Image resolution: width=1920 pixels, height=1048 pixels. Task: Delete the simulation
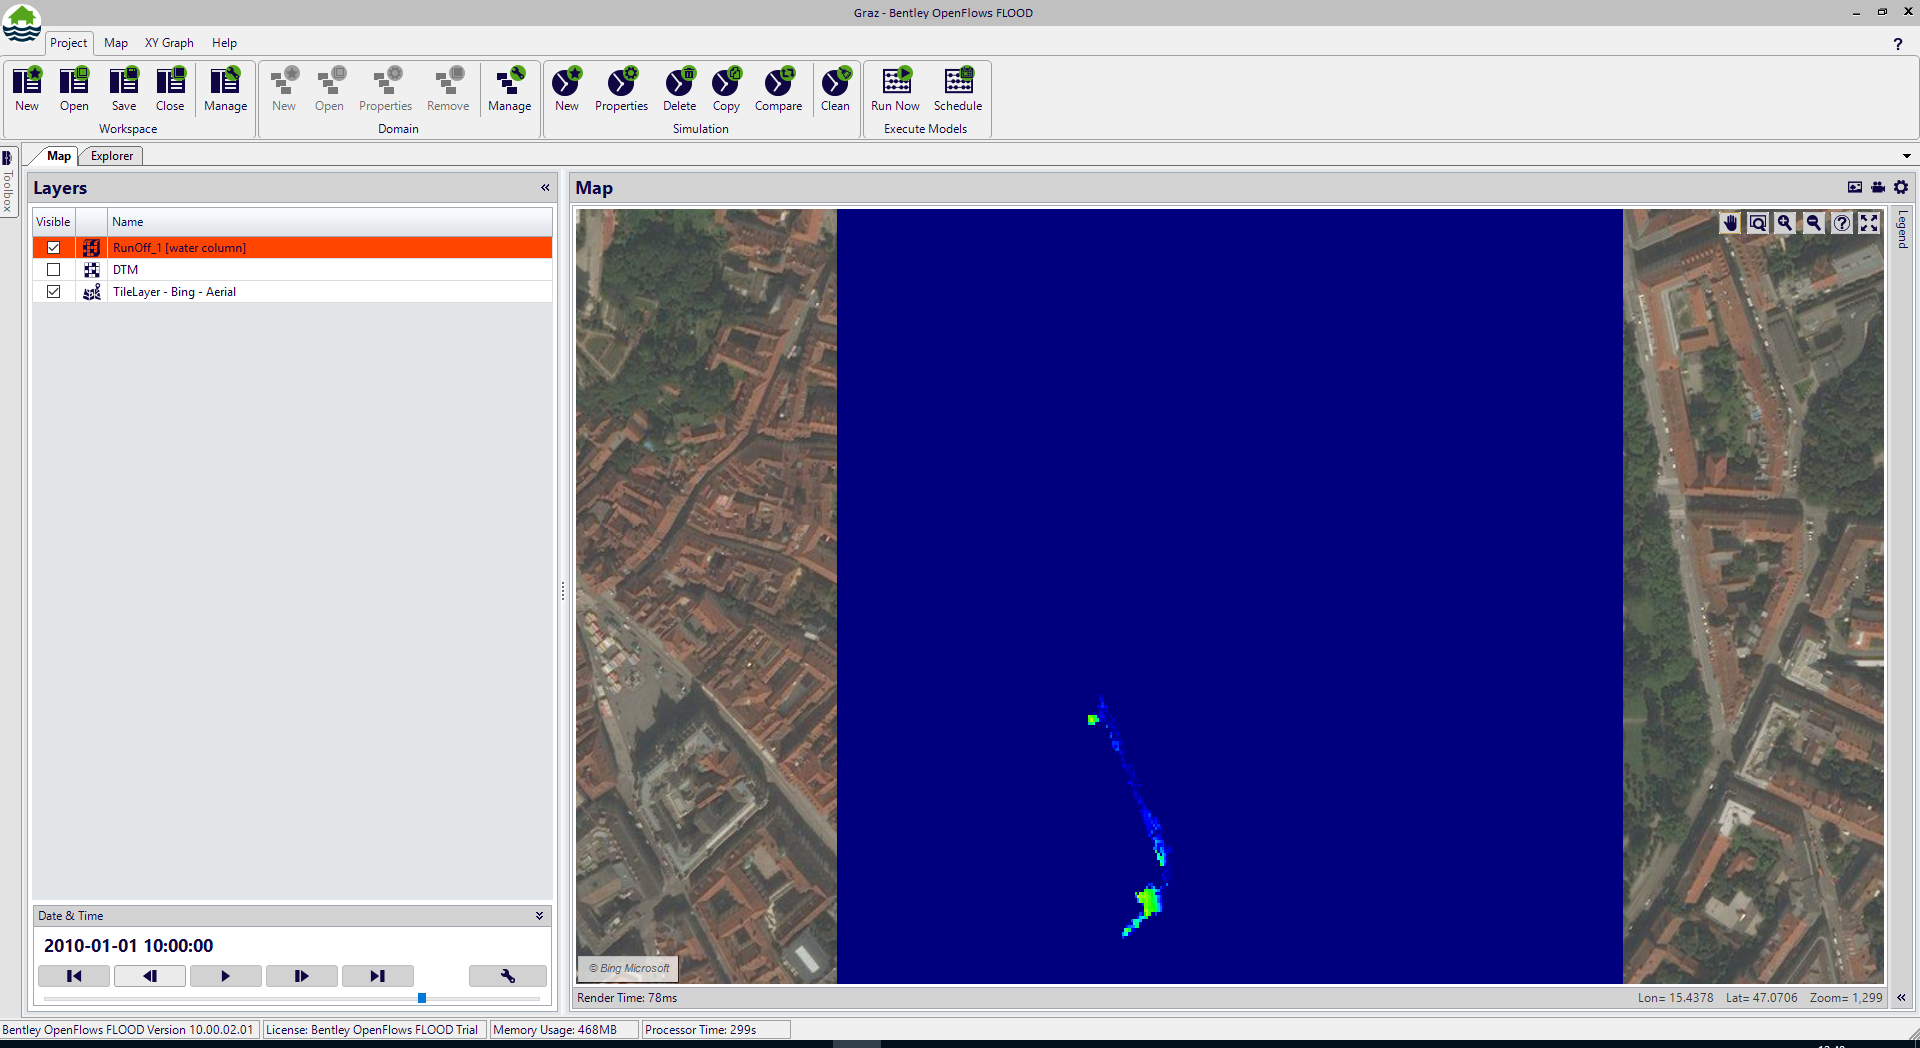679,89
